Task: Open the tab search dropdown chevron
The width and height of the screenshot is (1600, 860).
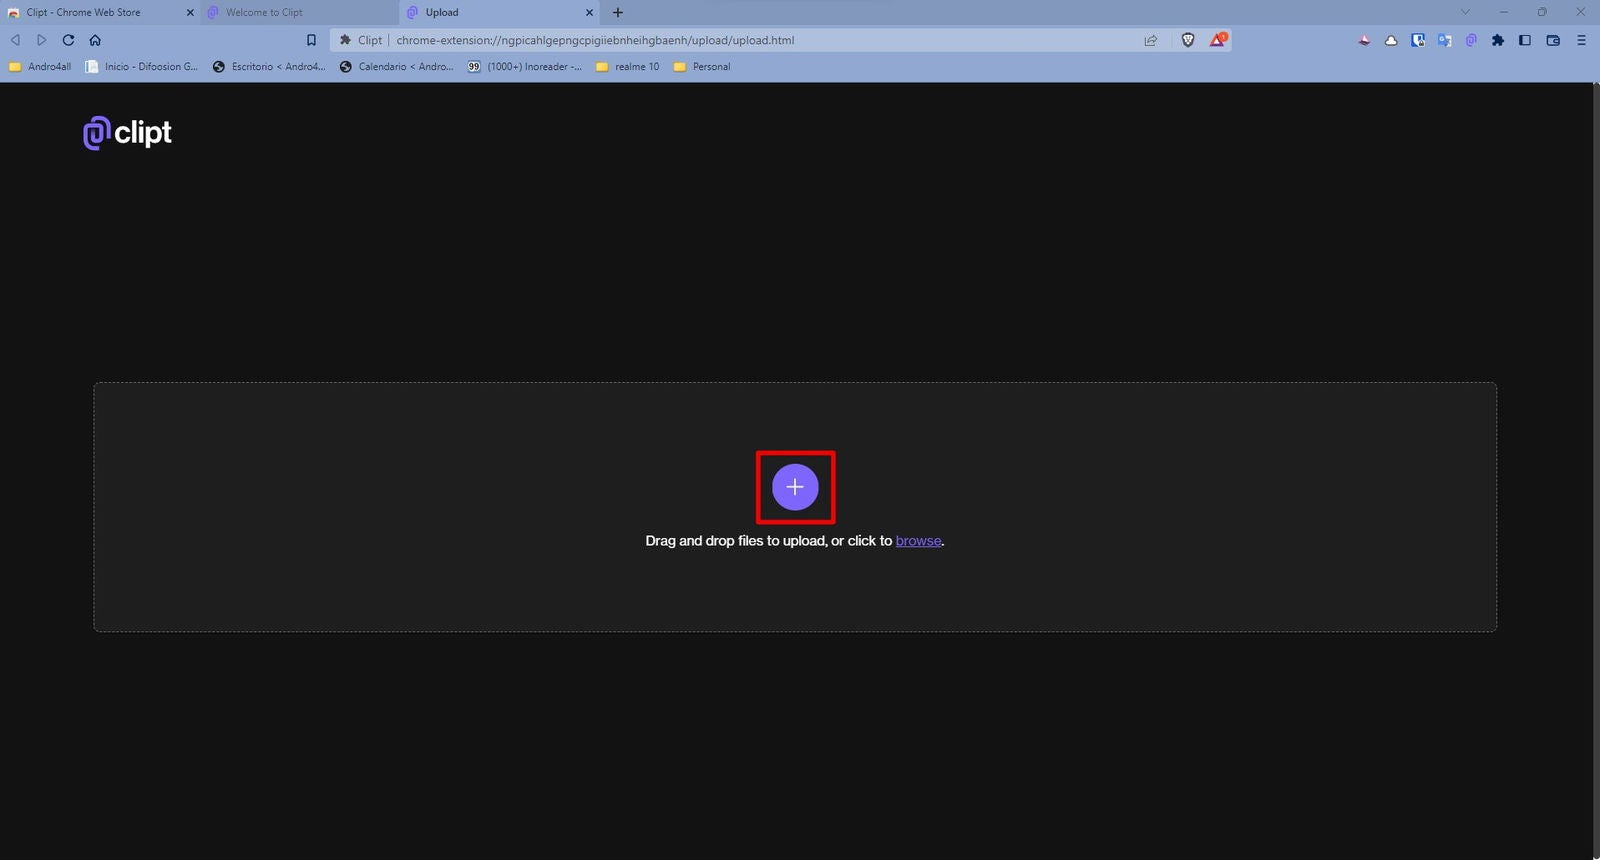Action: [1465, 12]
